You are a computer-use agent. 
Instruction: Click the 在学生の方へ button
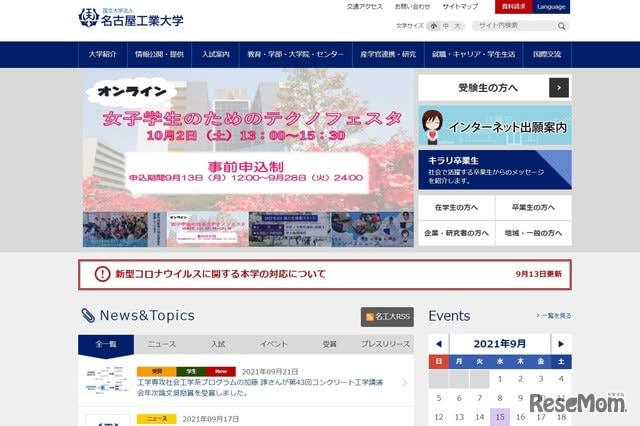click(x=456, y=208)
